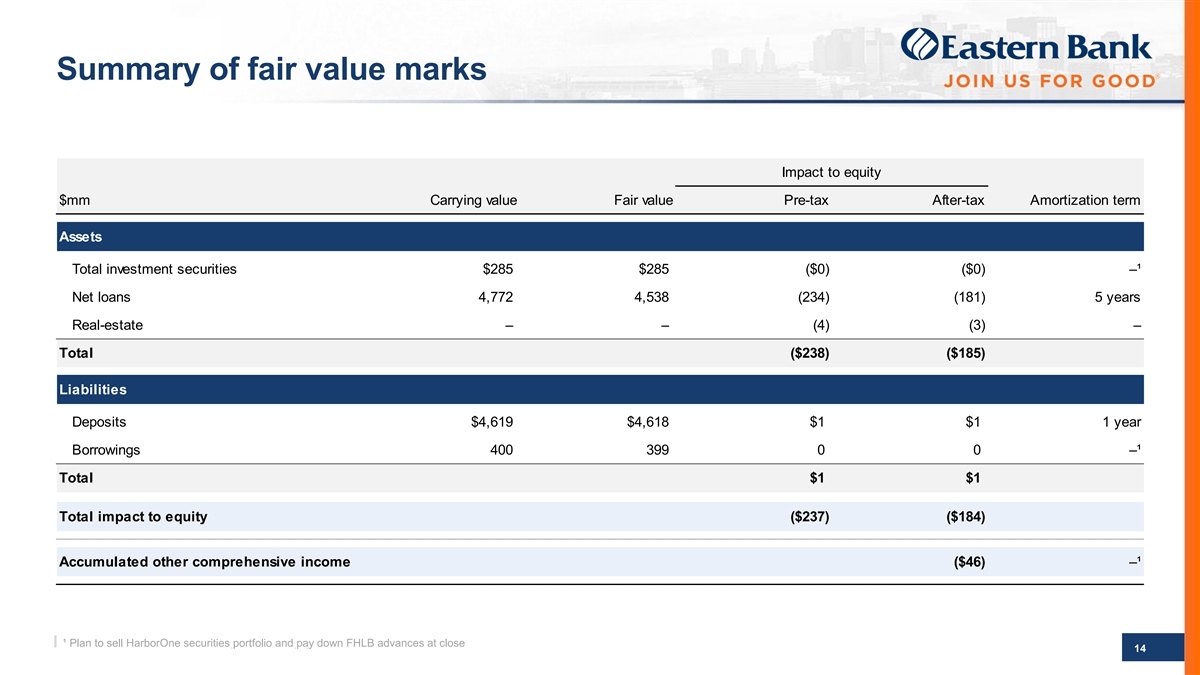
Task: Select the "Summary of fair value marks" title
Action: 272,69
